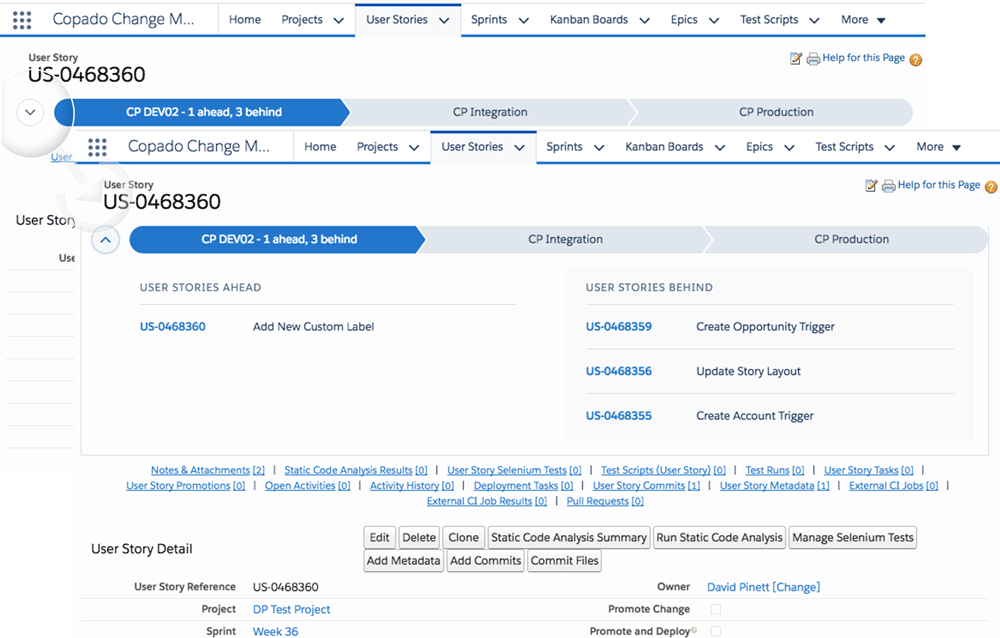
Task: Click the Clone button
Action: point(464,538)
